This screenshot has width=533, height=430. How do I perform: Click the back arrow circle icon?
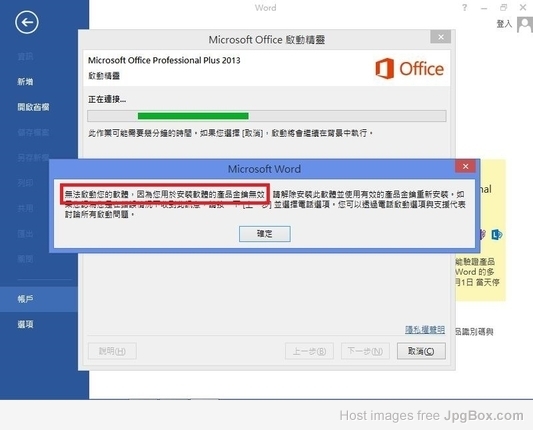coord(27,22)
